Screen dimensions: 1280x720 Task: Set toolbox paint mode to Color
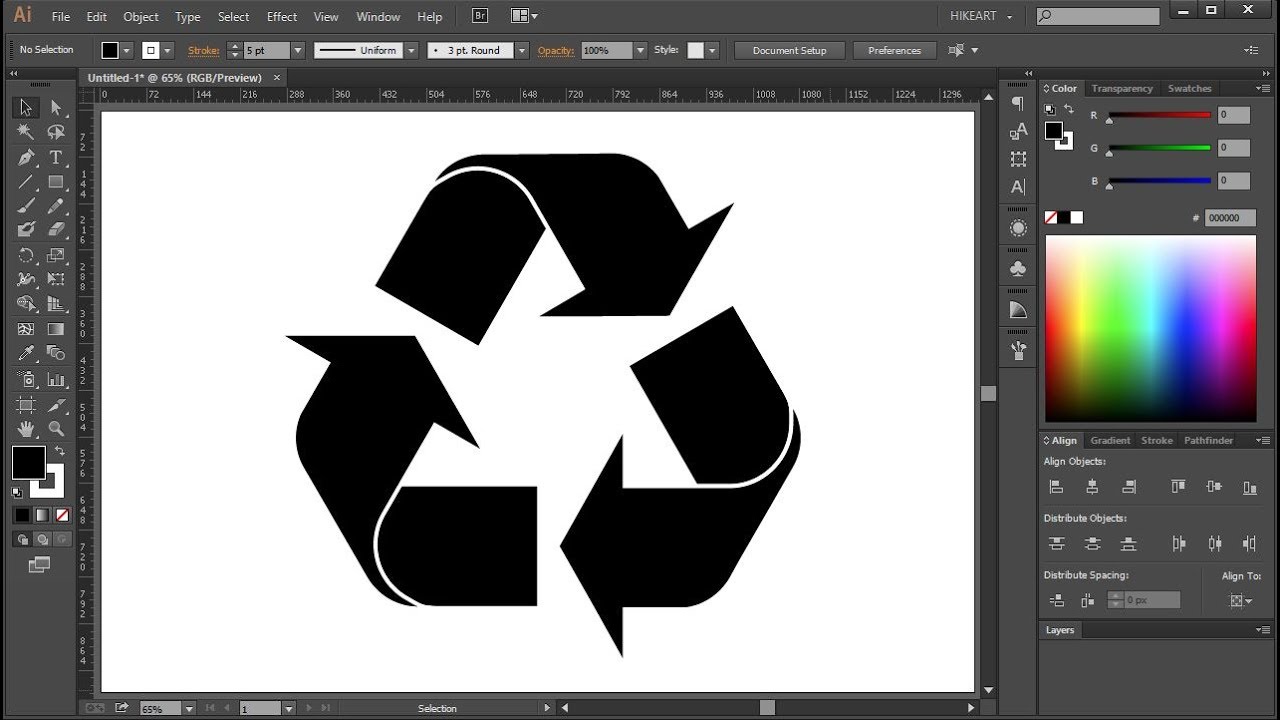coord(22,515)
